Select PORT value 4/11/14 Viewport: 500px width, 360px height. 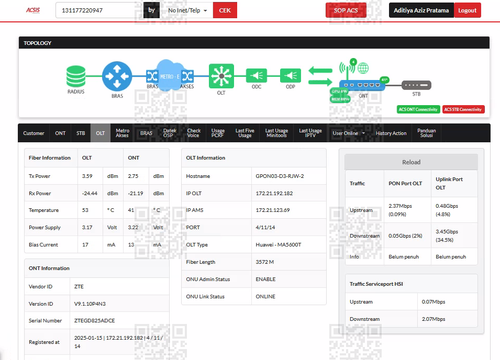[x=265, y=227]
